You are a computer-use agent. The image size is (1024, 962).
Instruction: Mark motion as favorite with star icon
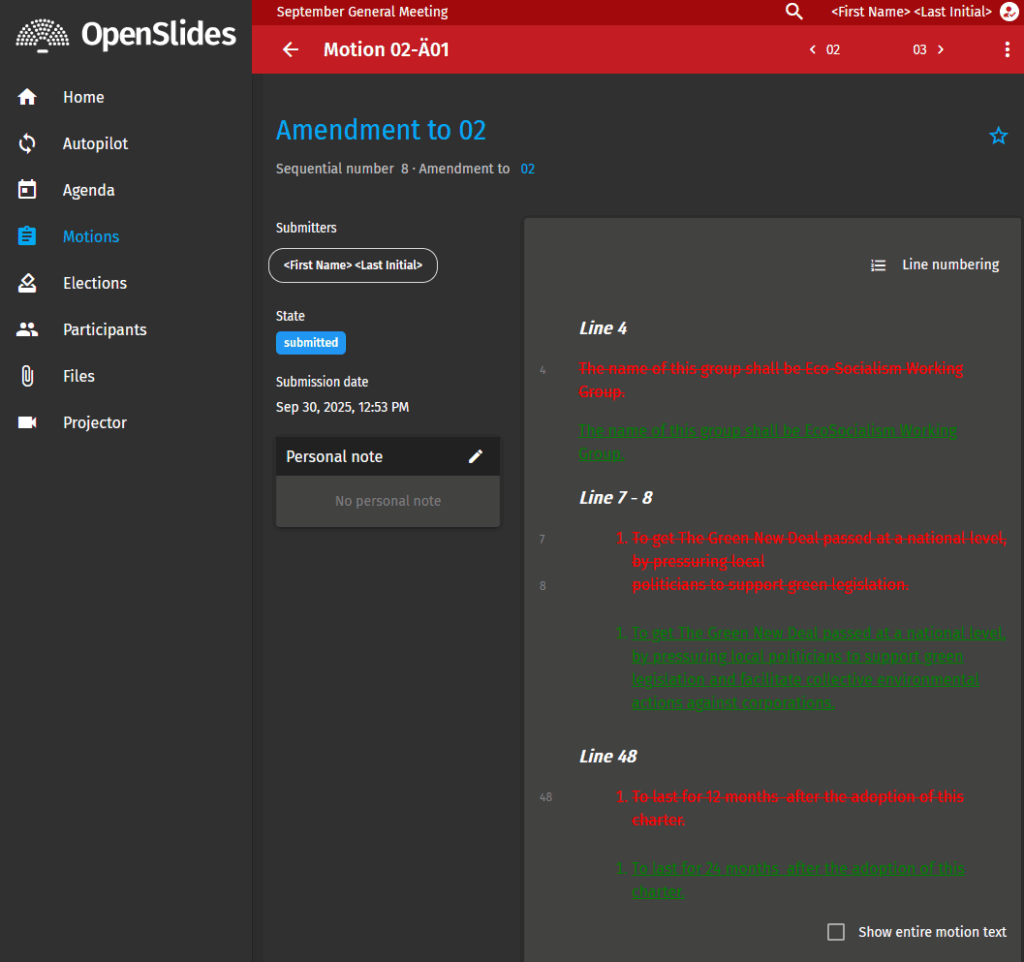click(998, 136)
